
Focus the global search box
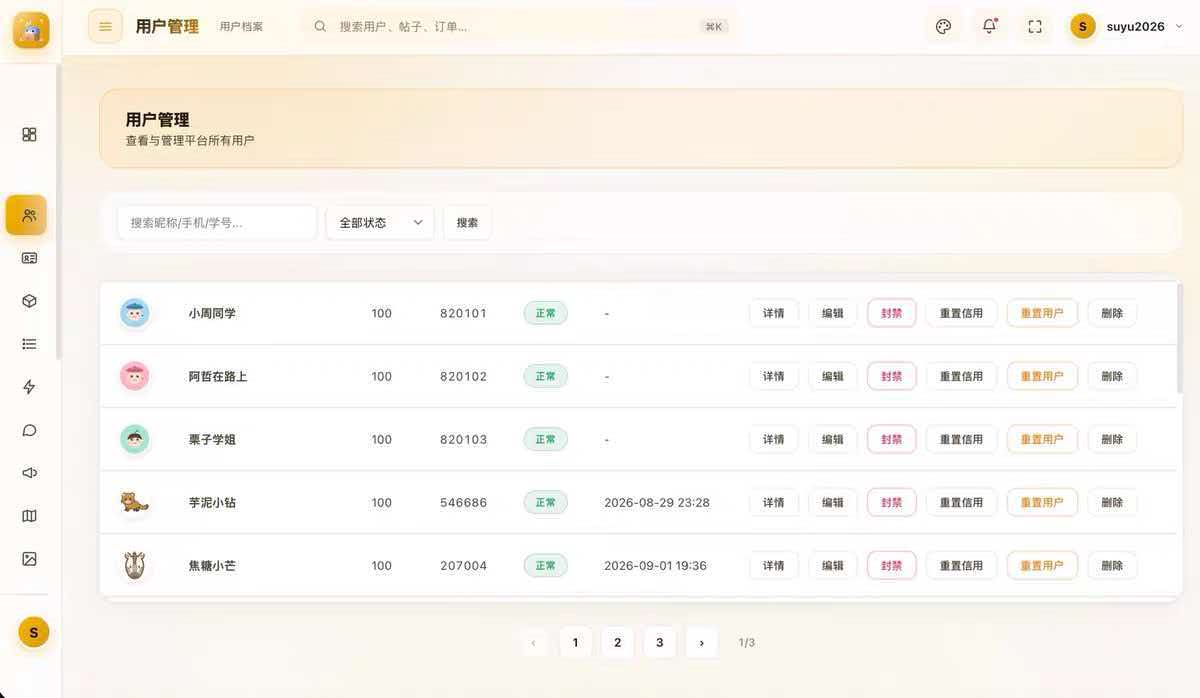[x=520, y=27]
